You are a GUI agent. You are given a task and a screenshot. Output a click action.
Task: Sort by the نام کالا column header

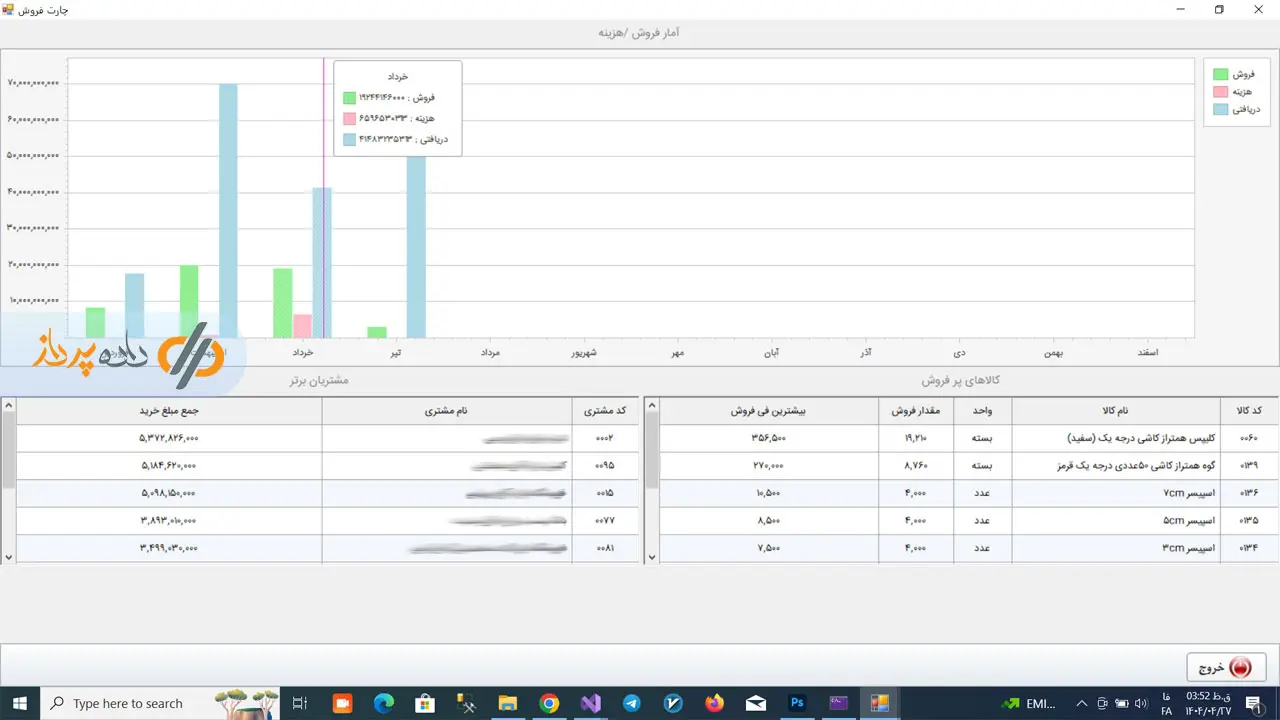(x=1115, y=411)
